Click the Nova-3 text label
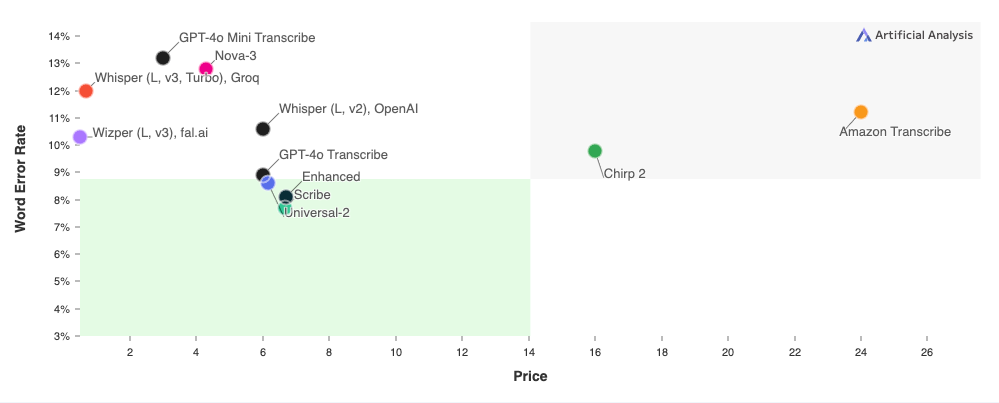 [x=236, y=55]
